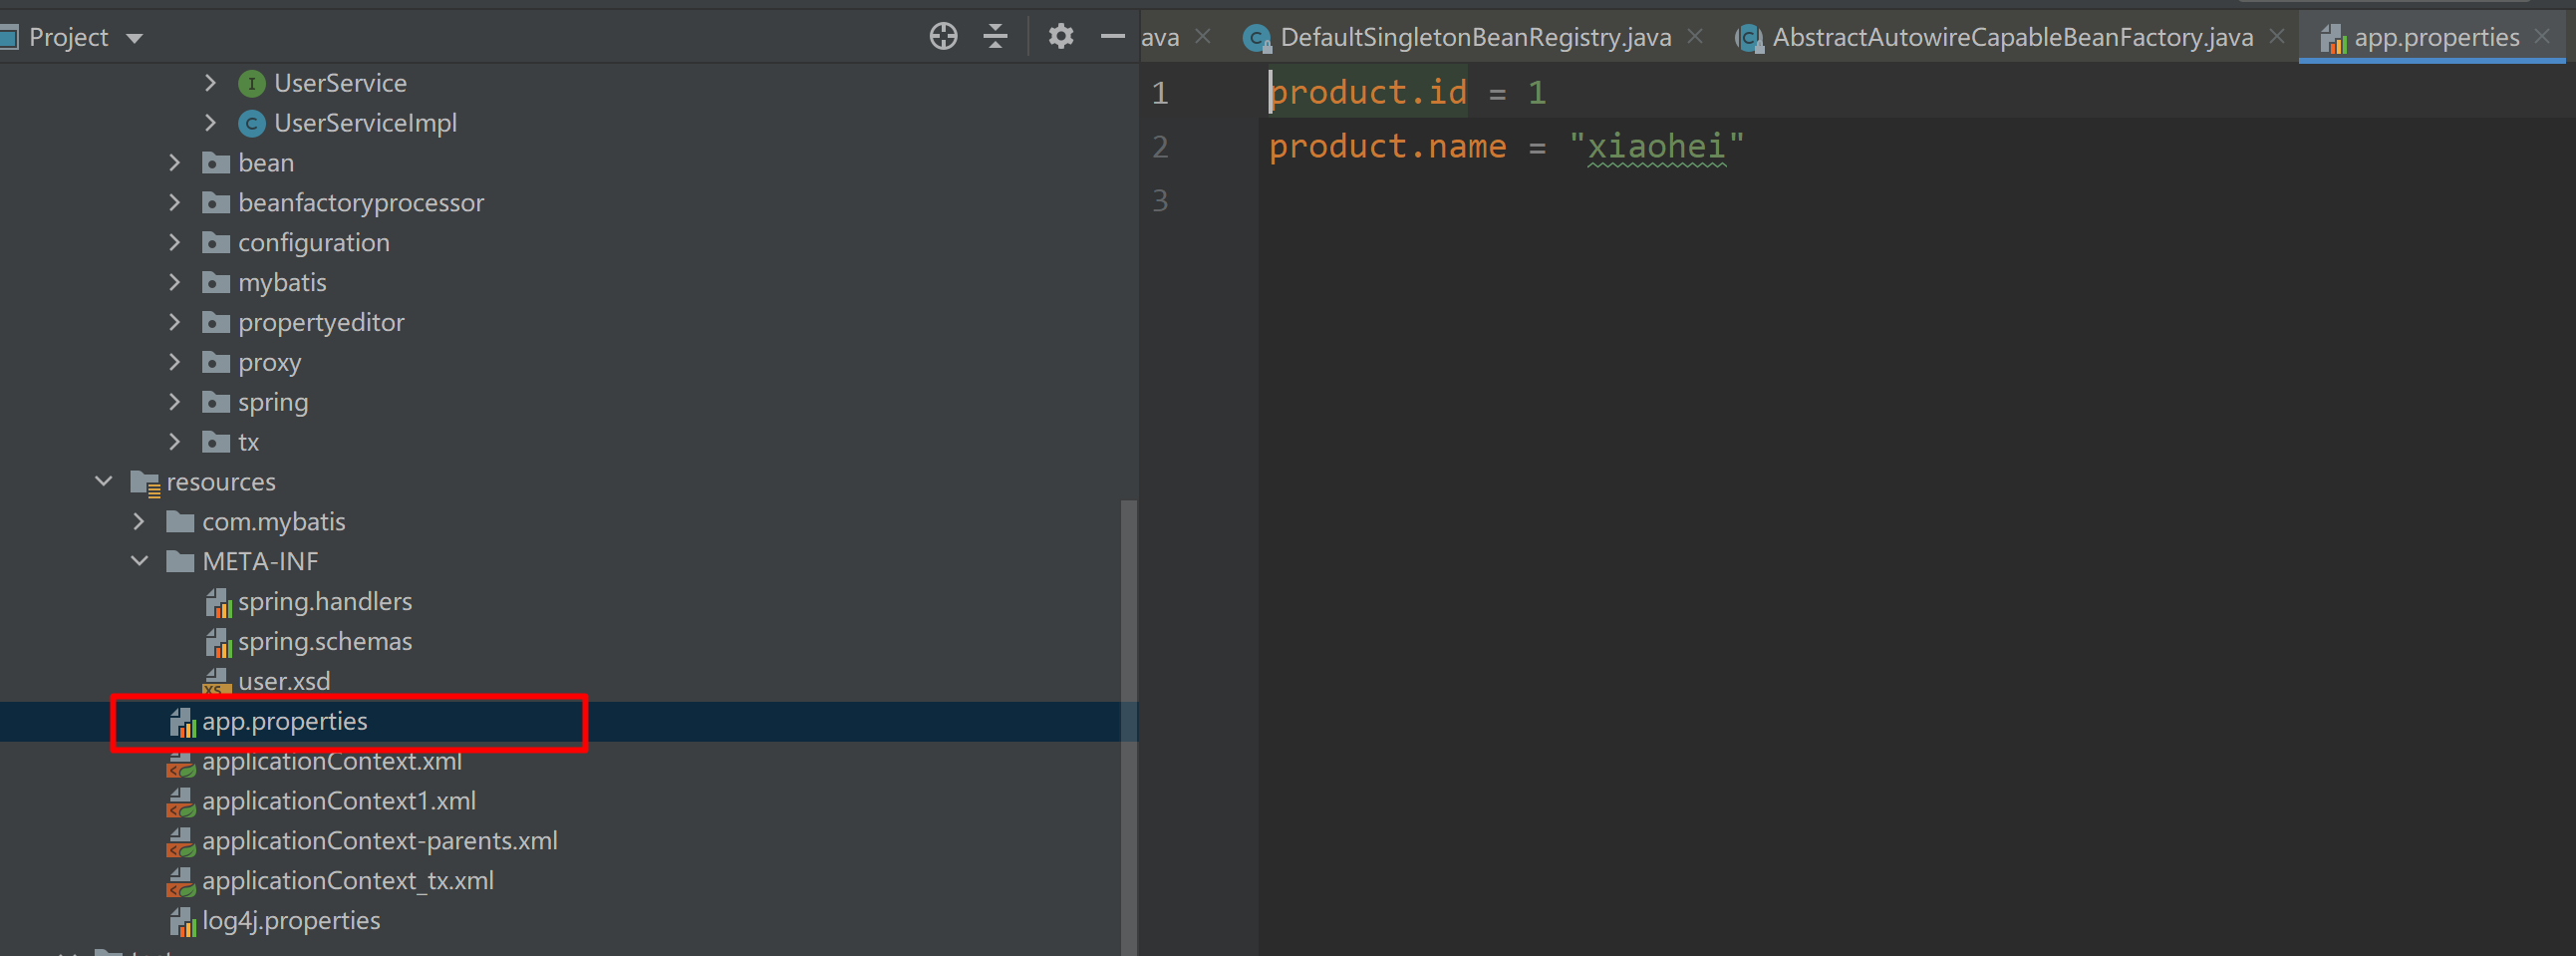Open Project panel settings gear
2576x956 pixels.
point(1060,37)
